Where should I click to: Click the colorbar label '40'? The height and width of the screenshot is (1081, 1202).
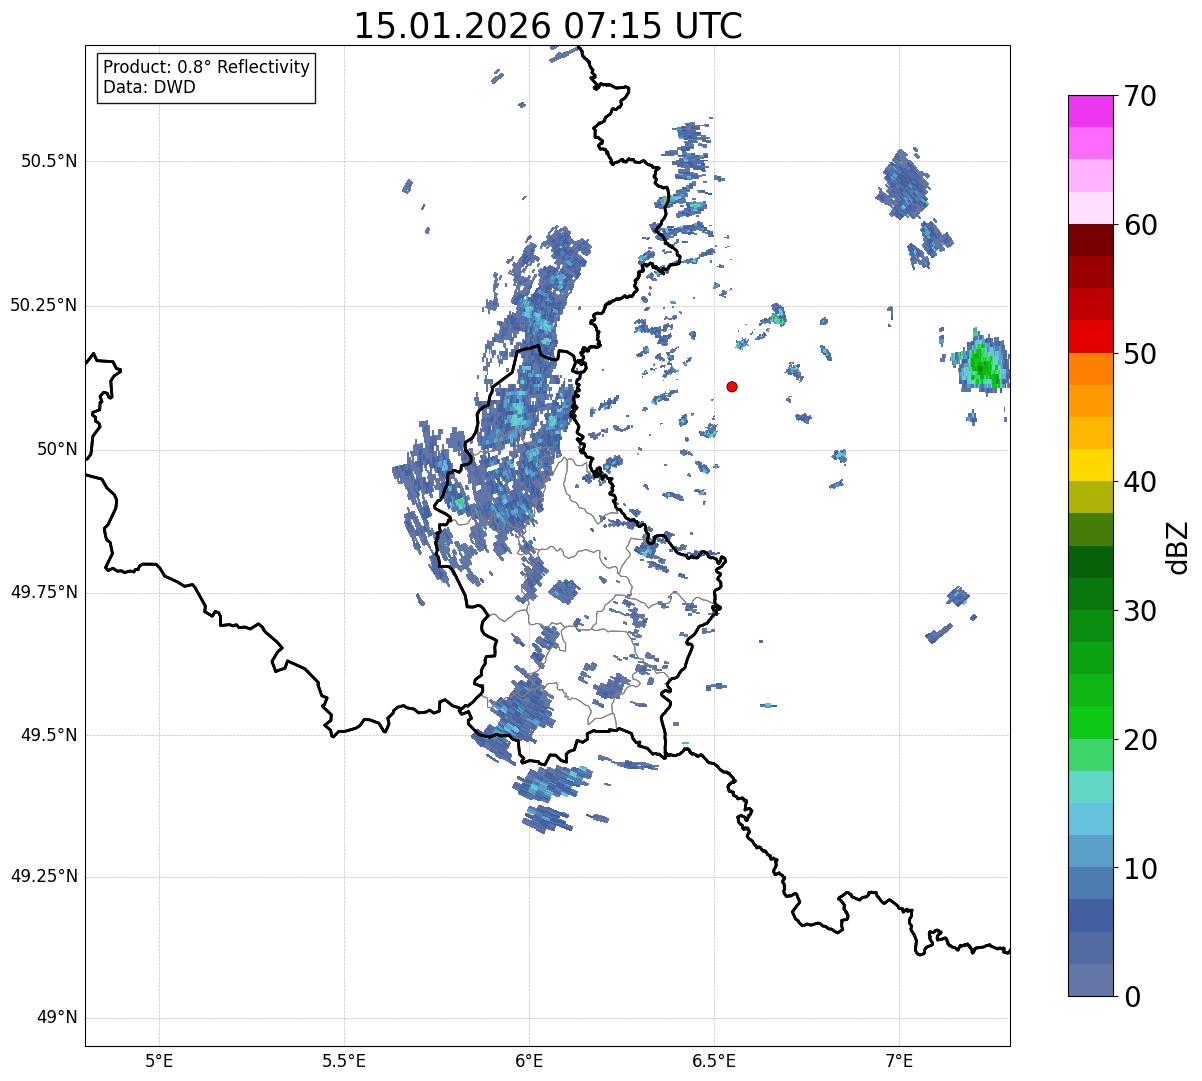click(1141, 482)
